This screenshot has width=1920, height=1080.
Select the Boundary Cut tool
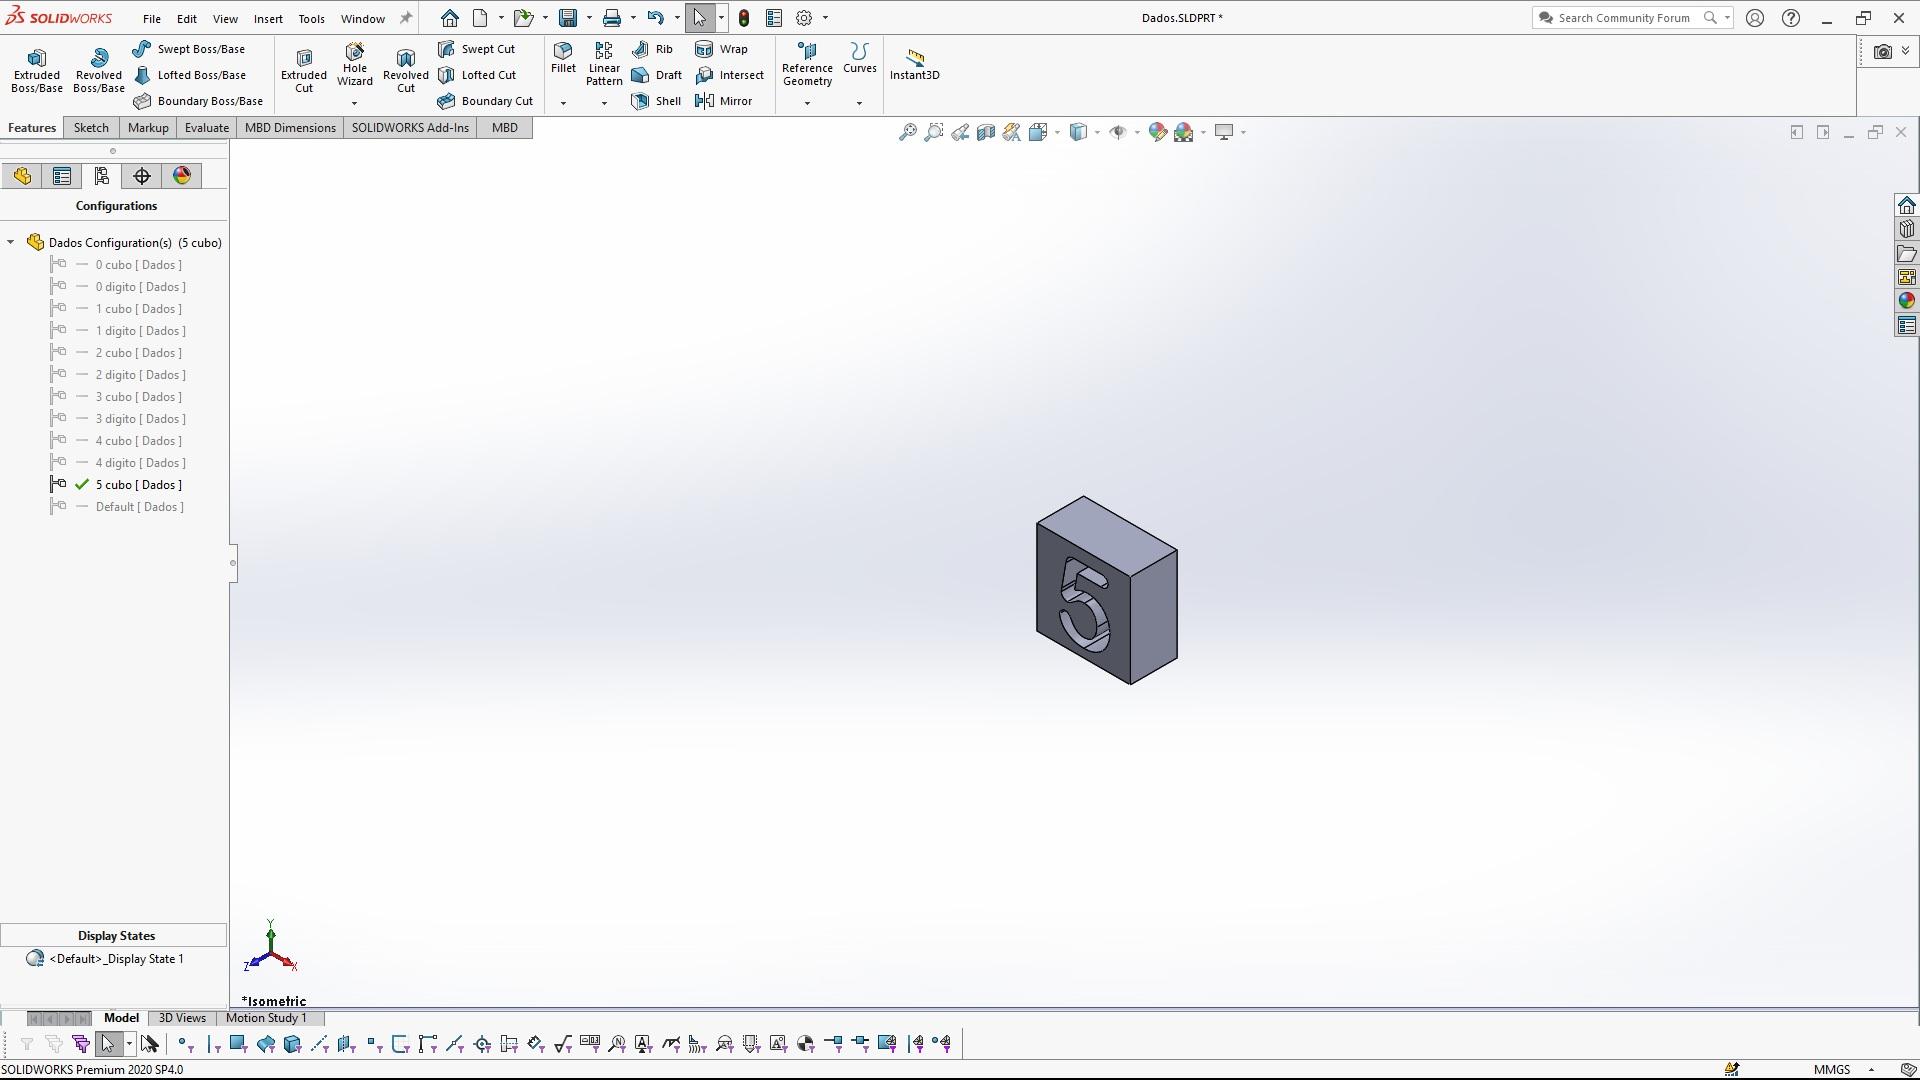[x=485, y=101]
